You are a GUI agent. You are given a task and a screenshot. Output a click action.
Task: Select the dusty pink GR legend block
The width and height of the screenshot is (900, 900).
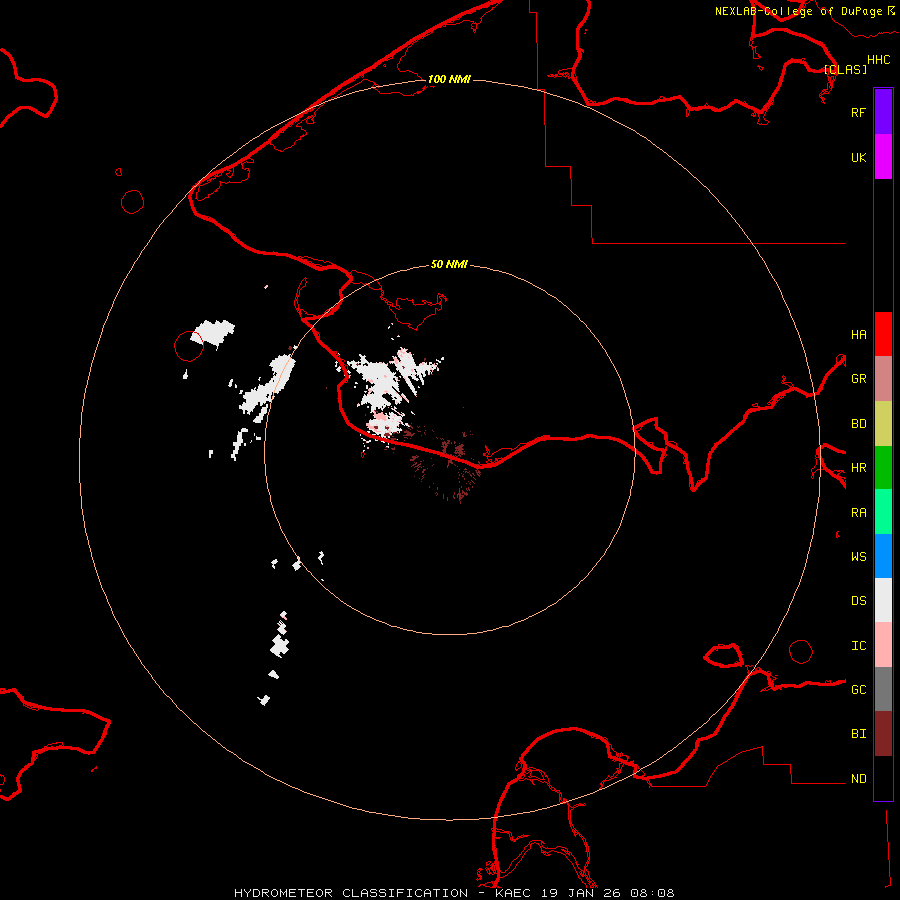pyautogui.click(x=883, y=379)
